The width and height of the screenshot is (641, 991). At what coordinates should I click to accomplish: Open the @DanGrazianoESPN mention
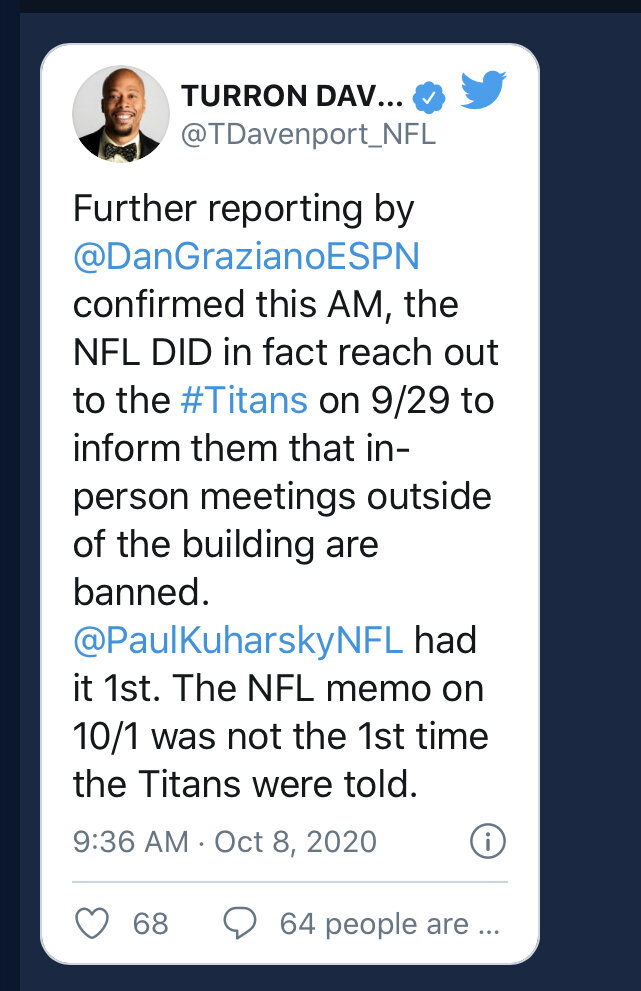pyautogui.click(x=247, y=257)
